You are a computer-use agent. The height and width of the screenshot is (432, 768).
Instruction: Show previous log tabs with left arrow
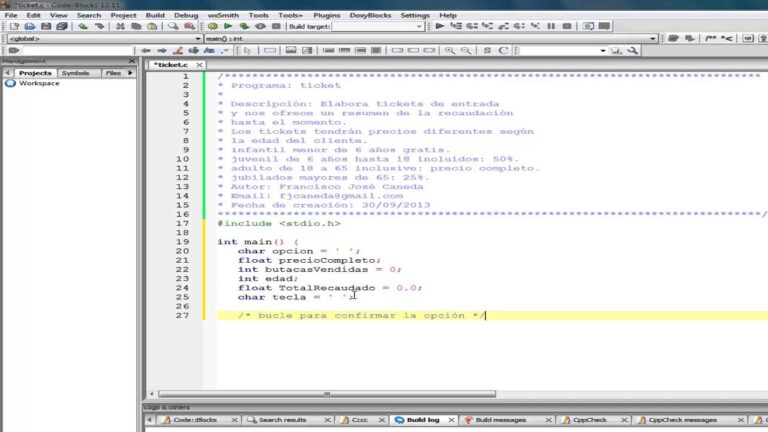(149, 420)
